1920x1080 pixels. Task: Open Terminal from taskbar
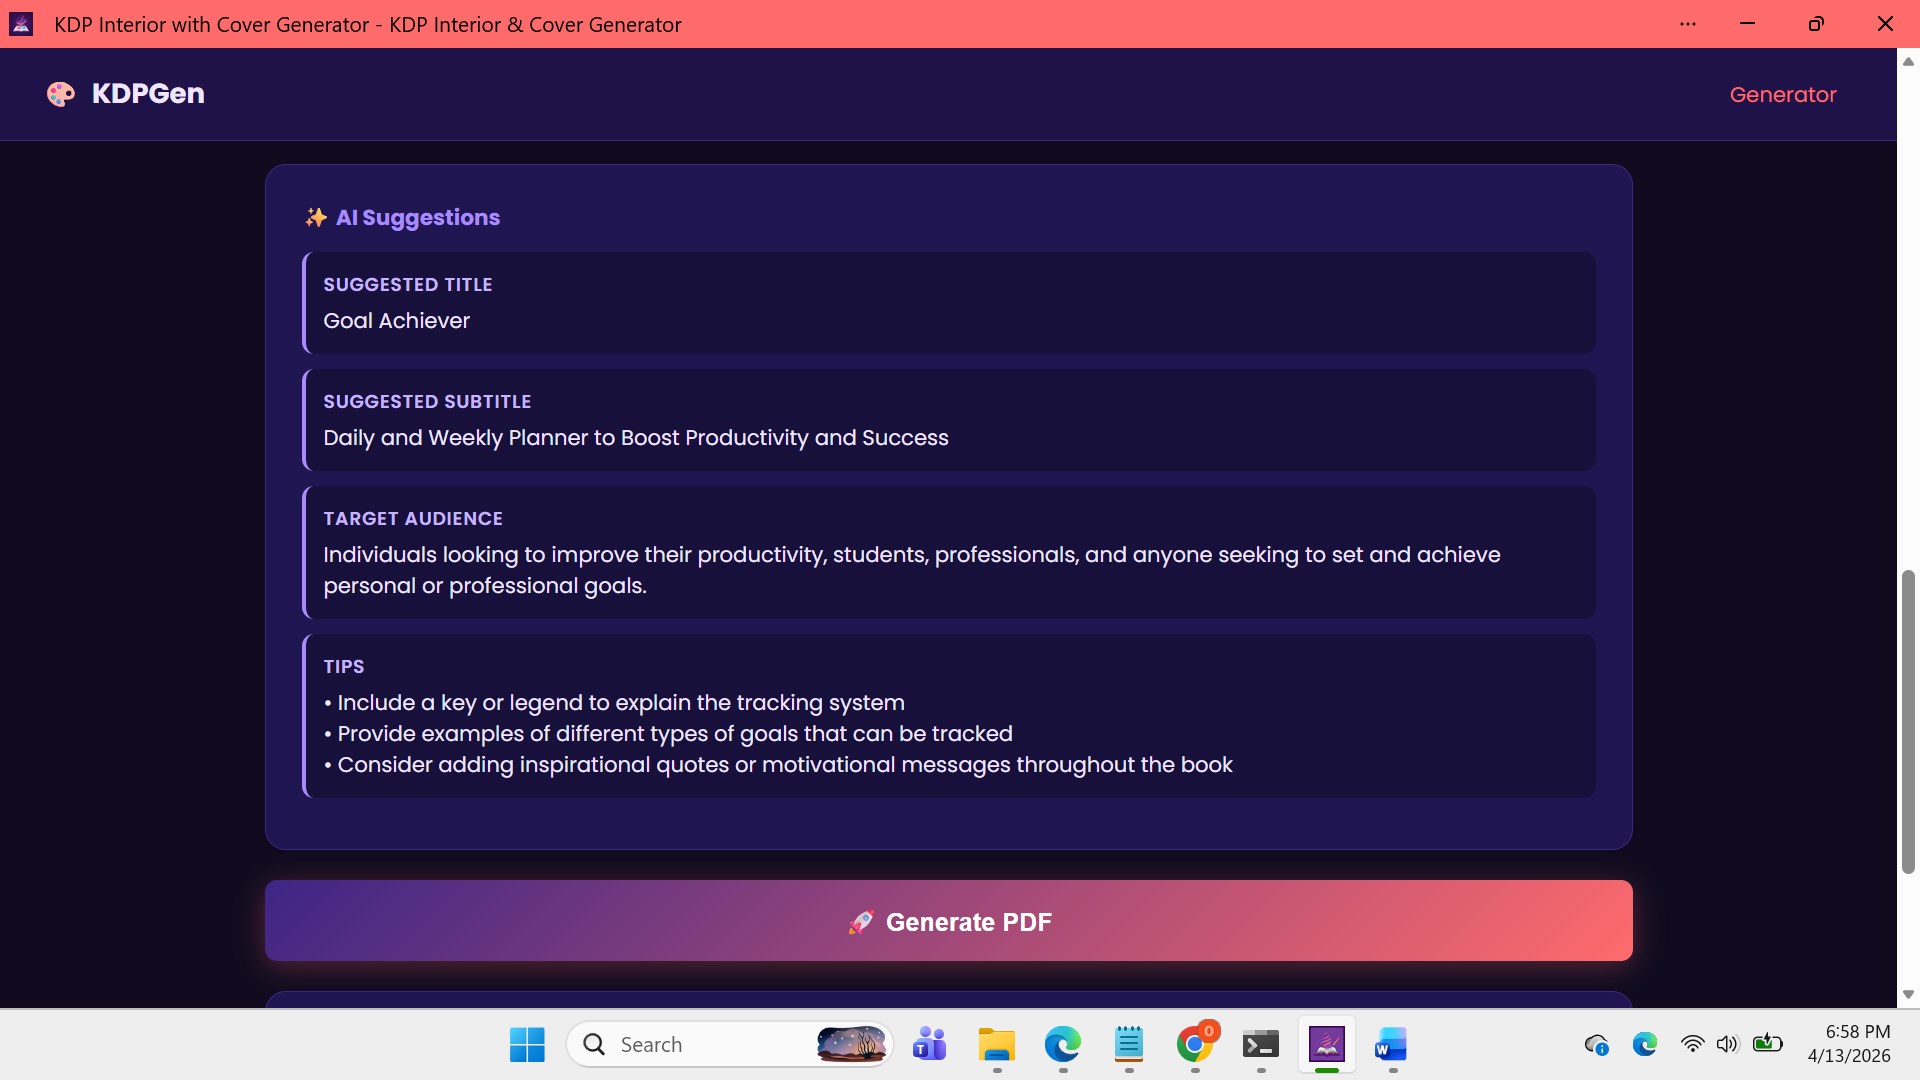point(1260,1044)
